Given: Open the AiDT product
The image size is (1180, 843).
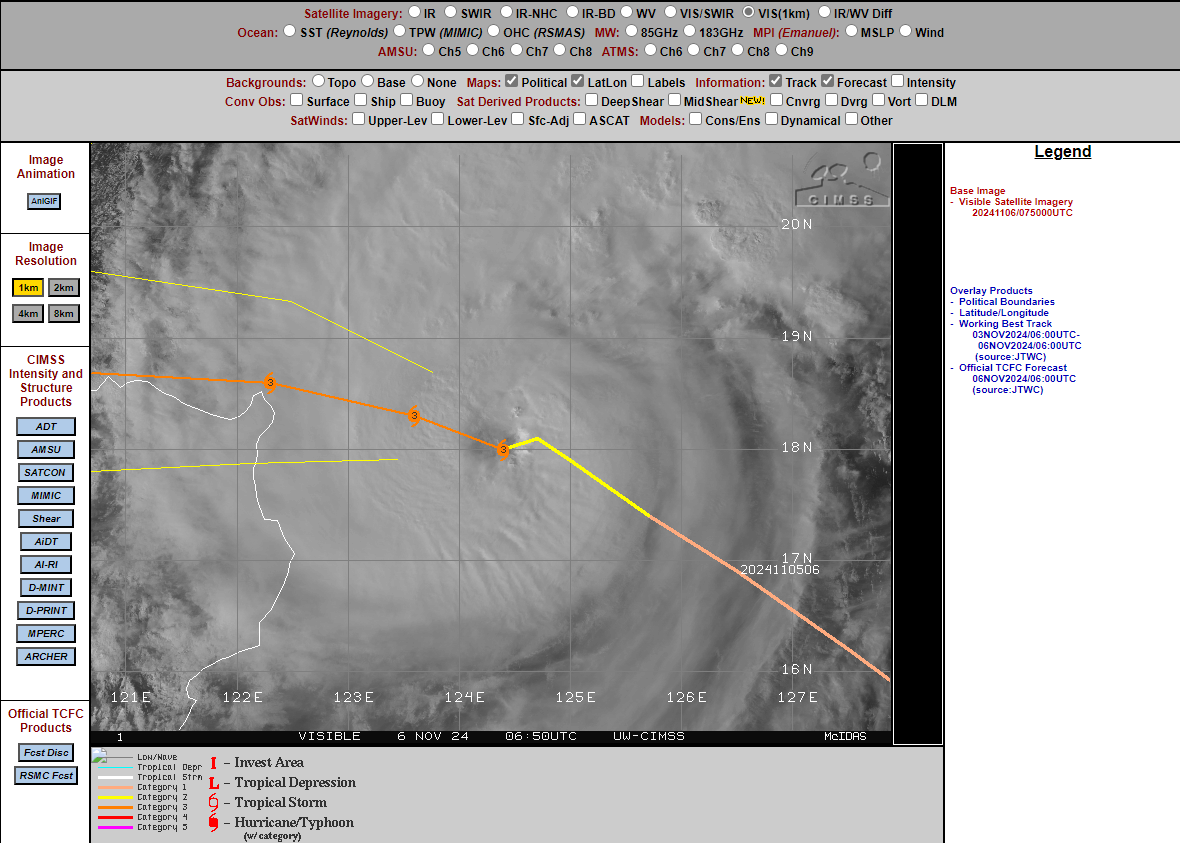Looking at the screenshot, I should click(46, 541).
